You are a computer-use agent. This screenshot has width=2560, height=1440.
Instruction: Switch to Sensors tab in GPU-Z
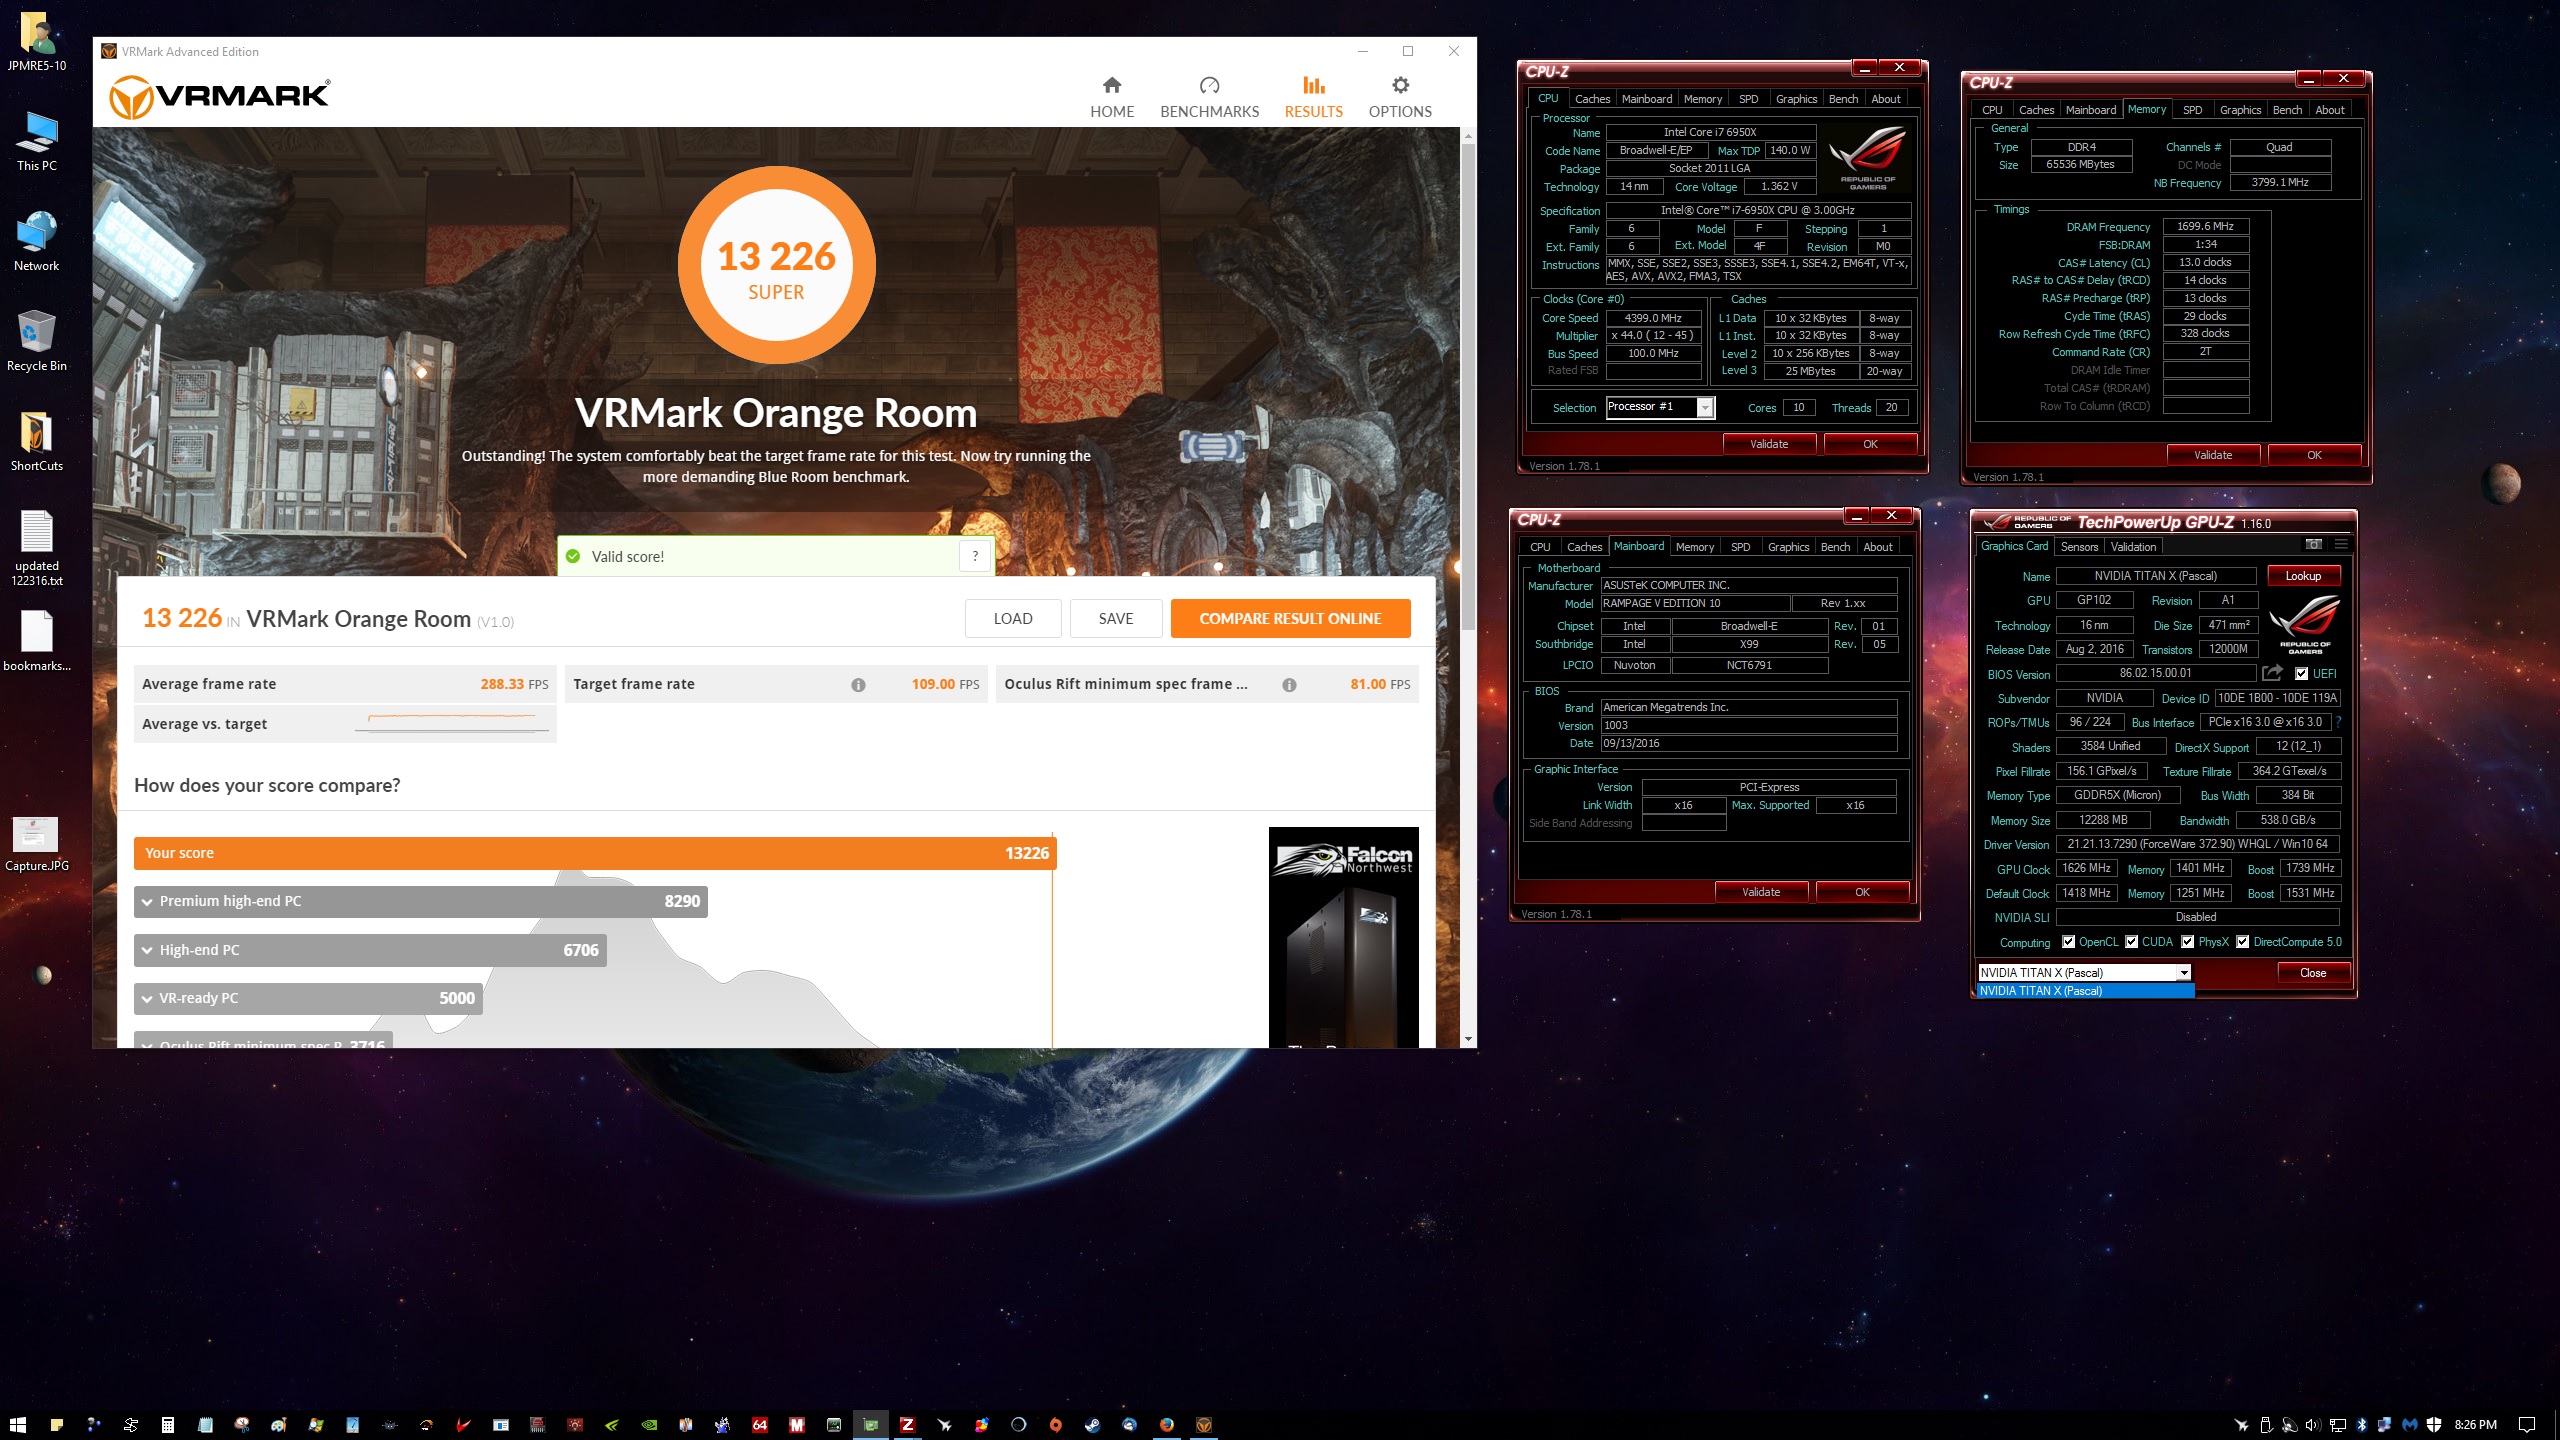pyautogui.click(x=2079, y=547)
